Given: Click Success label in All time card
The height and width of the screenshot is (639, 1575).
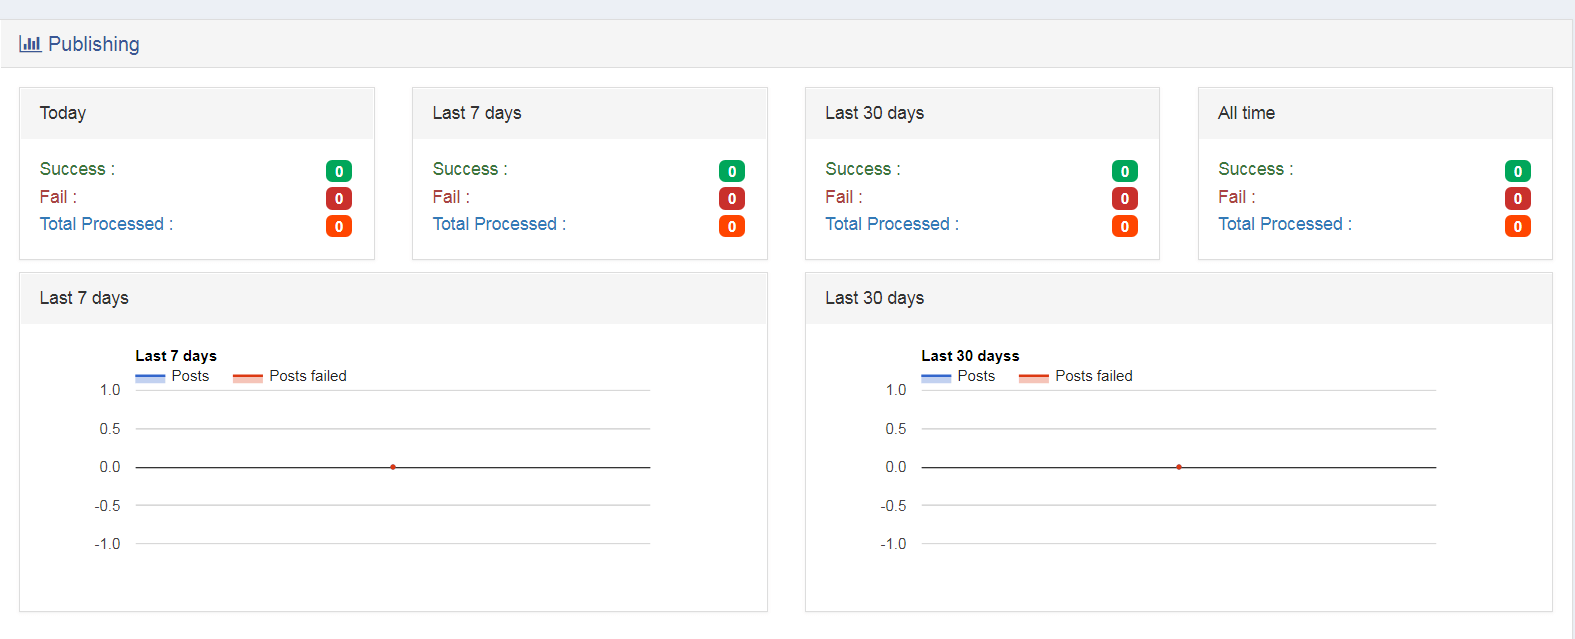Looking at the screenshot, I should click(1256, 169).
